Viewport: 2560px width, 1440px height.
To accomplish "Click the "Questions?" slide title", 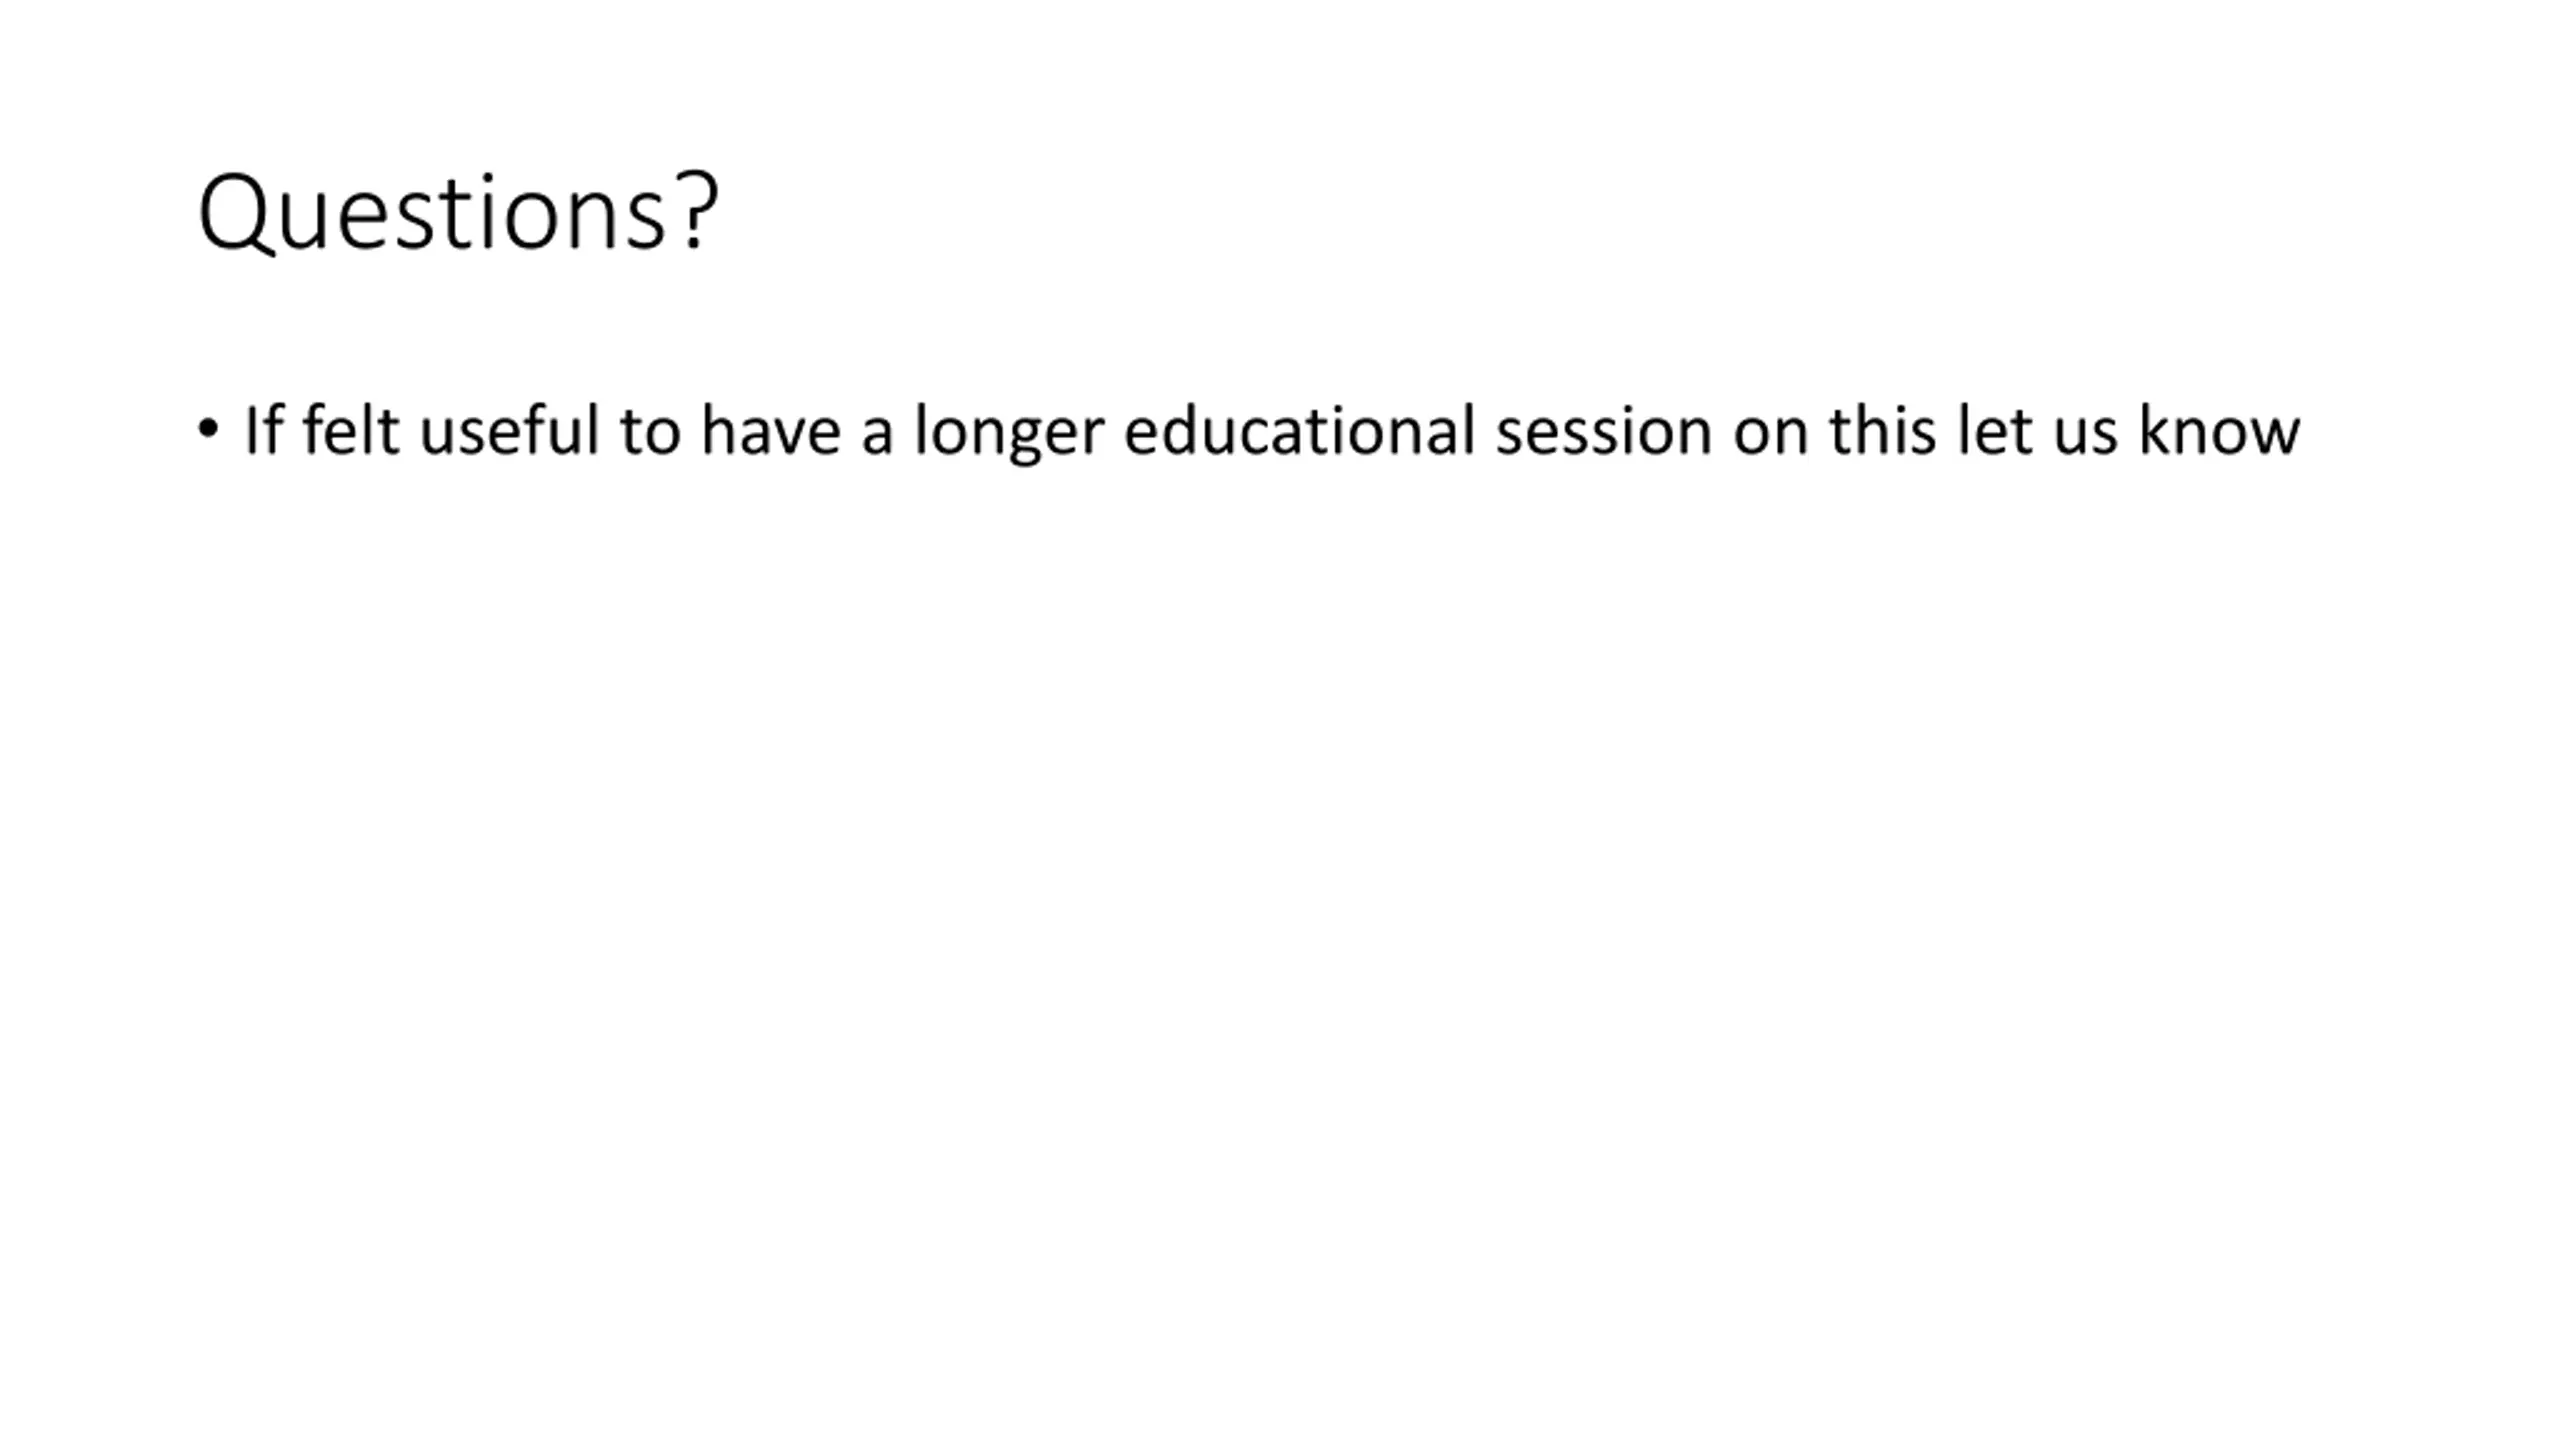I will 458,212.
